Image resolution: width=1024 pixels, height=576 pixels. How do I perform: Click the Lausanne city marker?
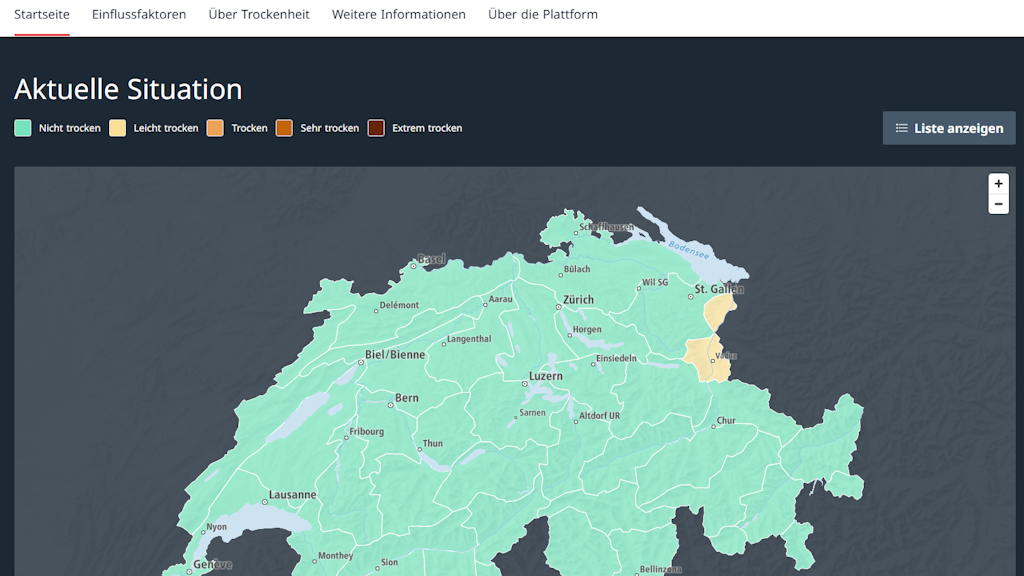click(x=264, y=502)
